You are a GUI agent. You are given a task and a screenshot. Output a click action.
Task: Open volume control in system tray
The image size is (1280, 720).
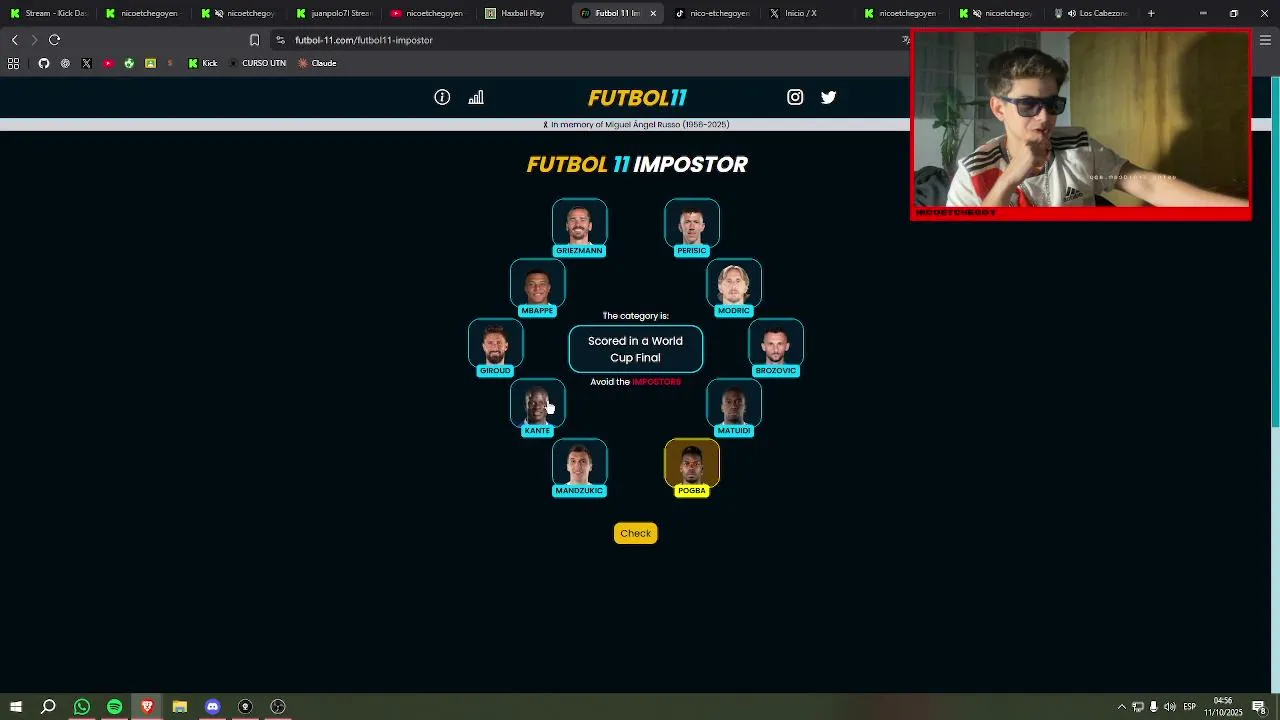coord(1170,707)
